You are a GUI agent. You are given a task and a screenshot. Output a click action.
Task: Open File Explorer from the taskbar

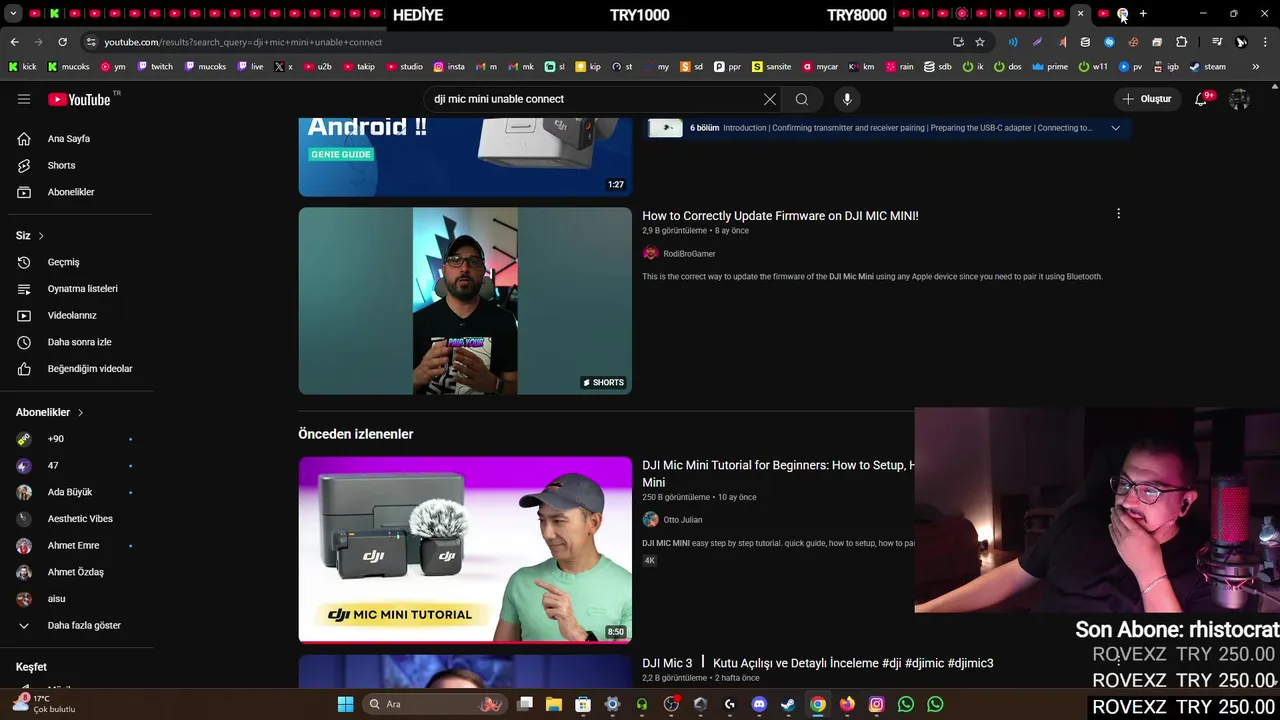[554, 704]
